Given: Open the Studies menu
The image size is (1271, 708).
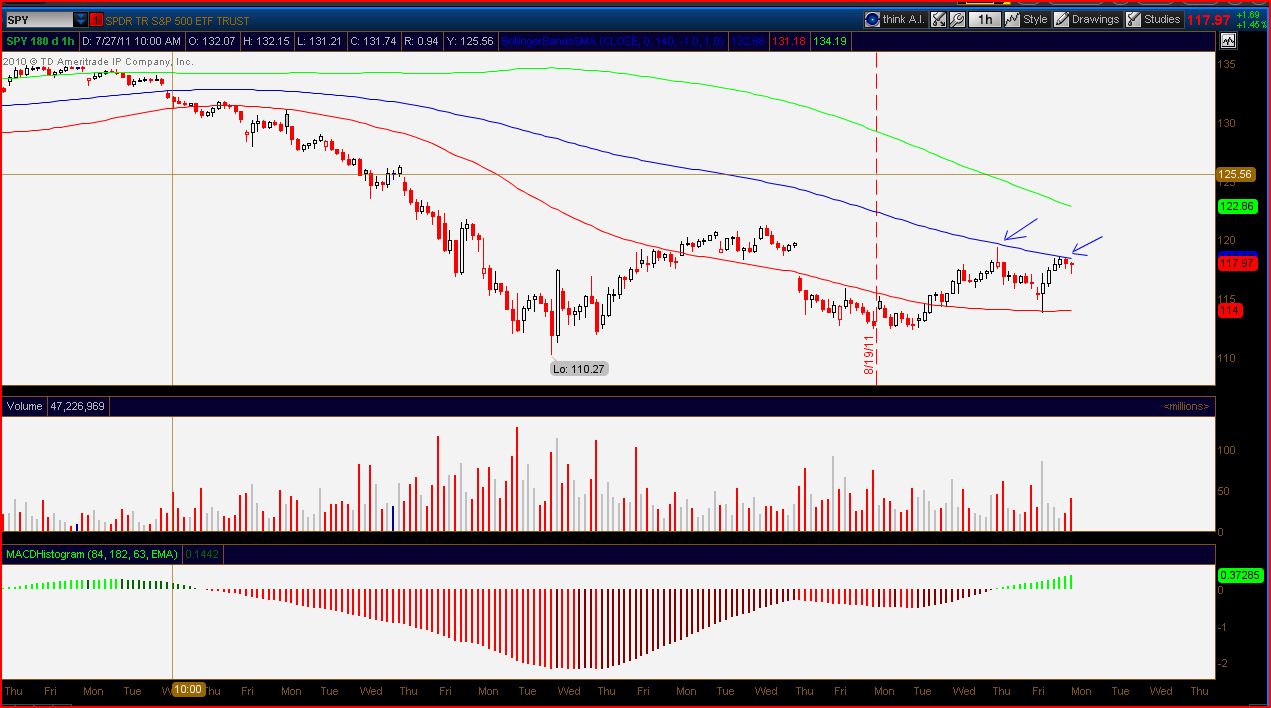Looking at the screenshot, I should pyautogui.click(x=1154, y=19).
